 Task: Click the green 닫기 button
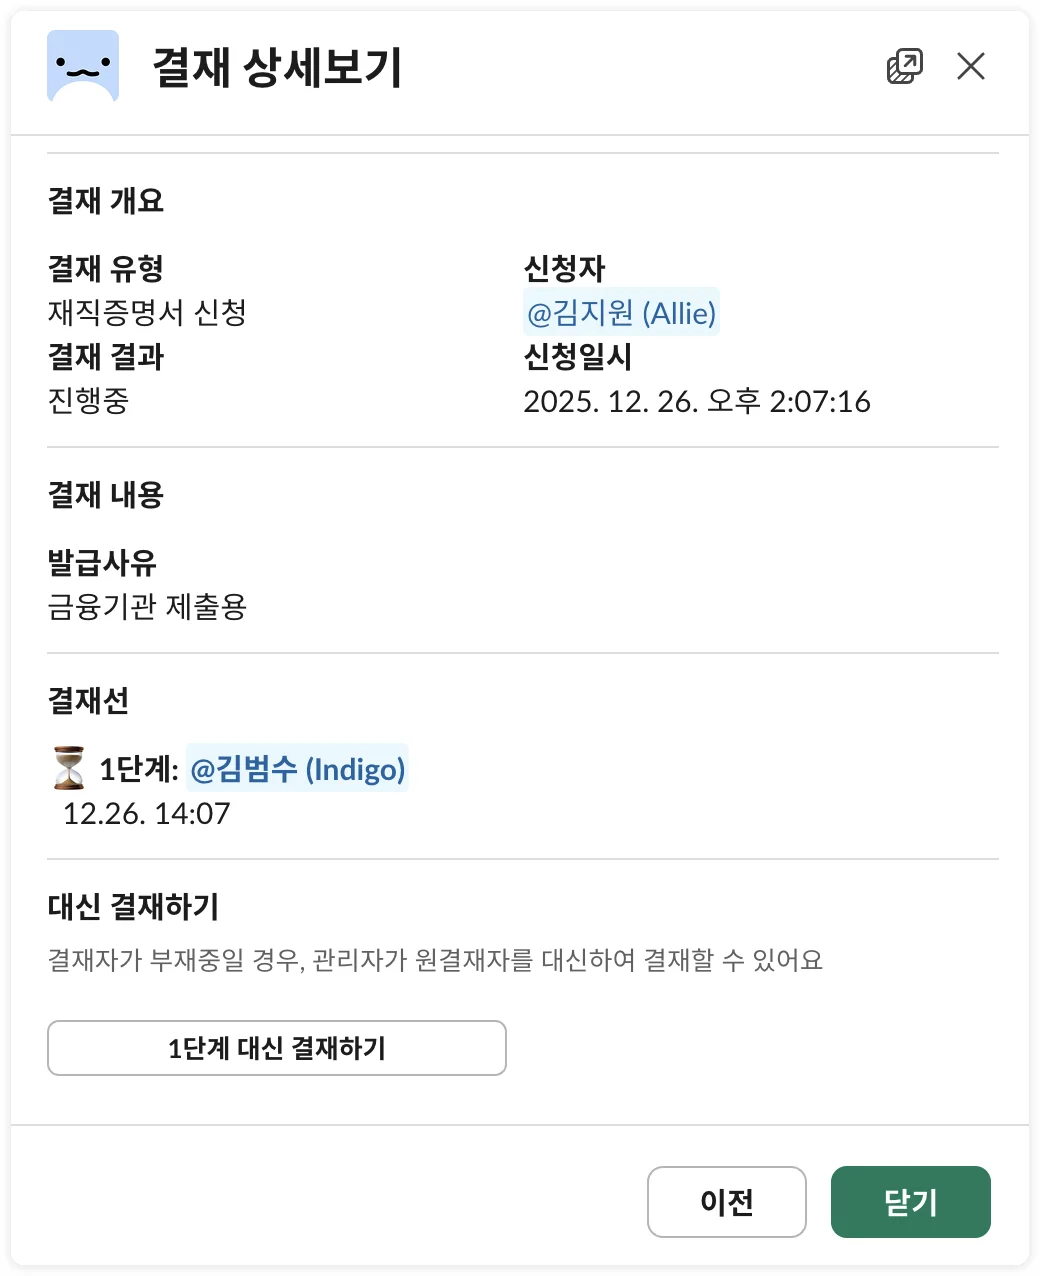tap(910, 1201)
